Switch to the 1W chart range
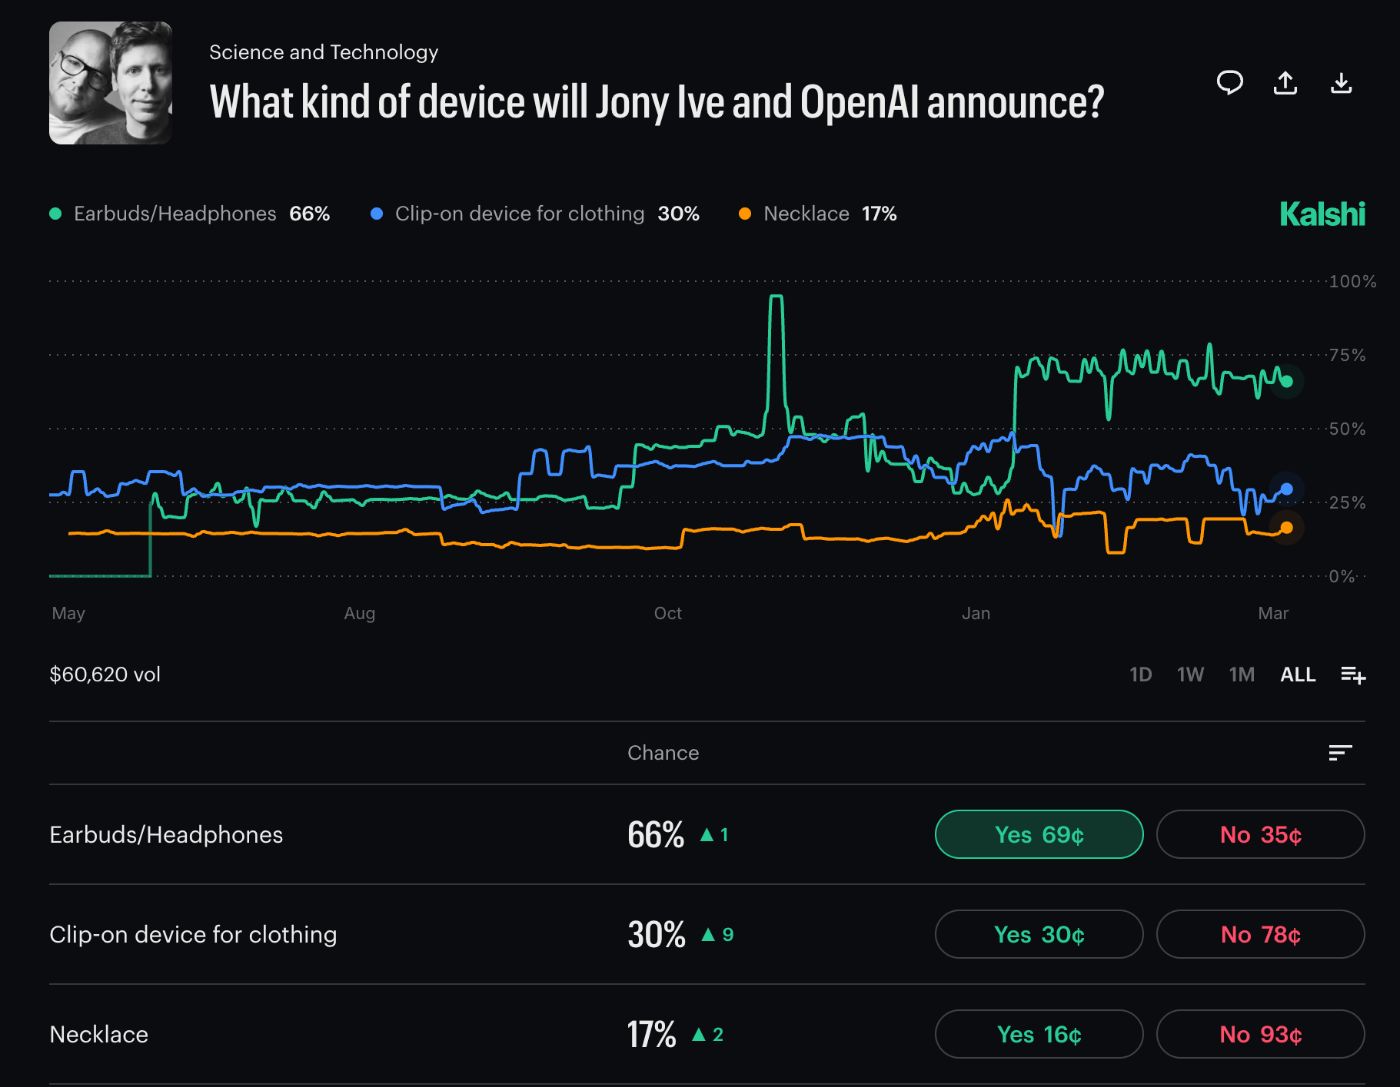 pos(1190,674)
